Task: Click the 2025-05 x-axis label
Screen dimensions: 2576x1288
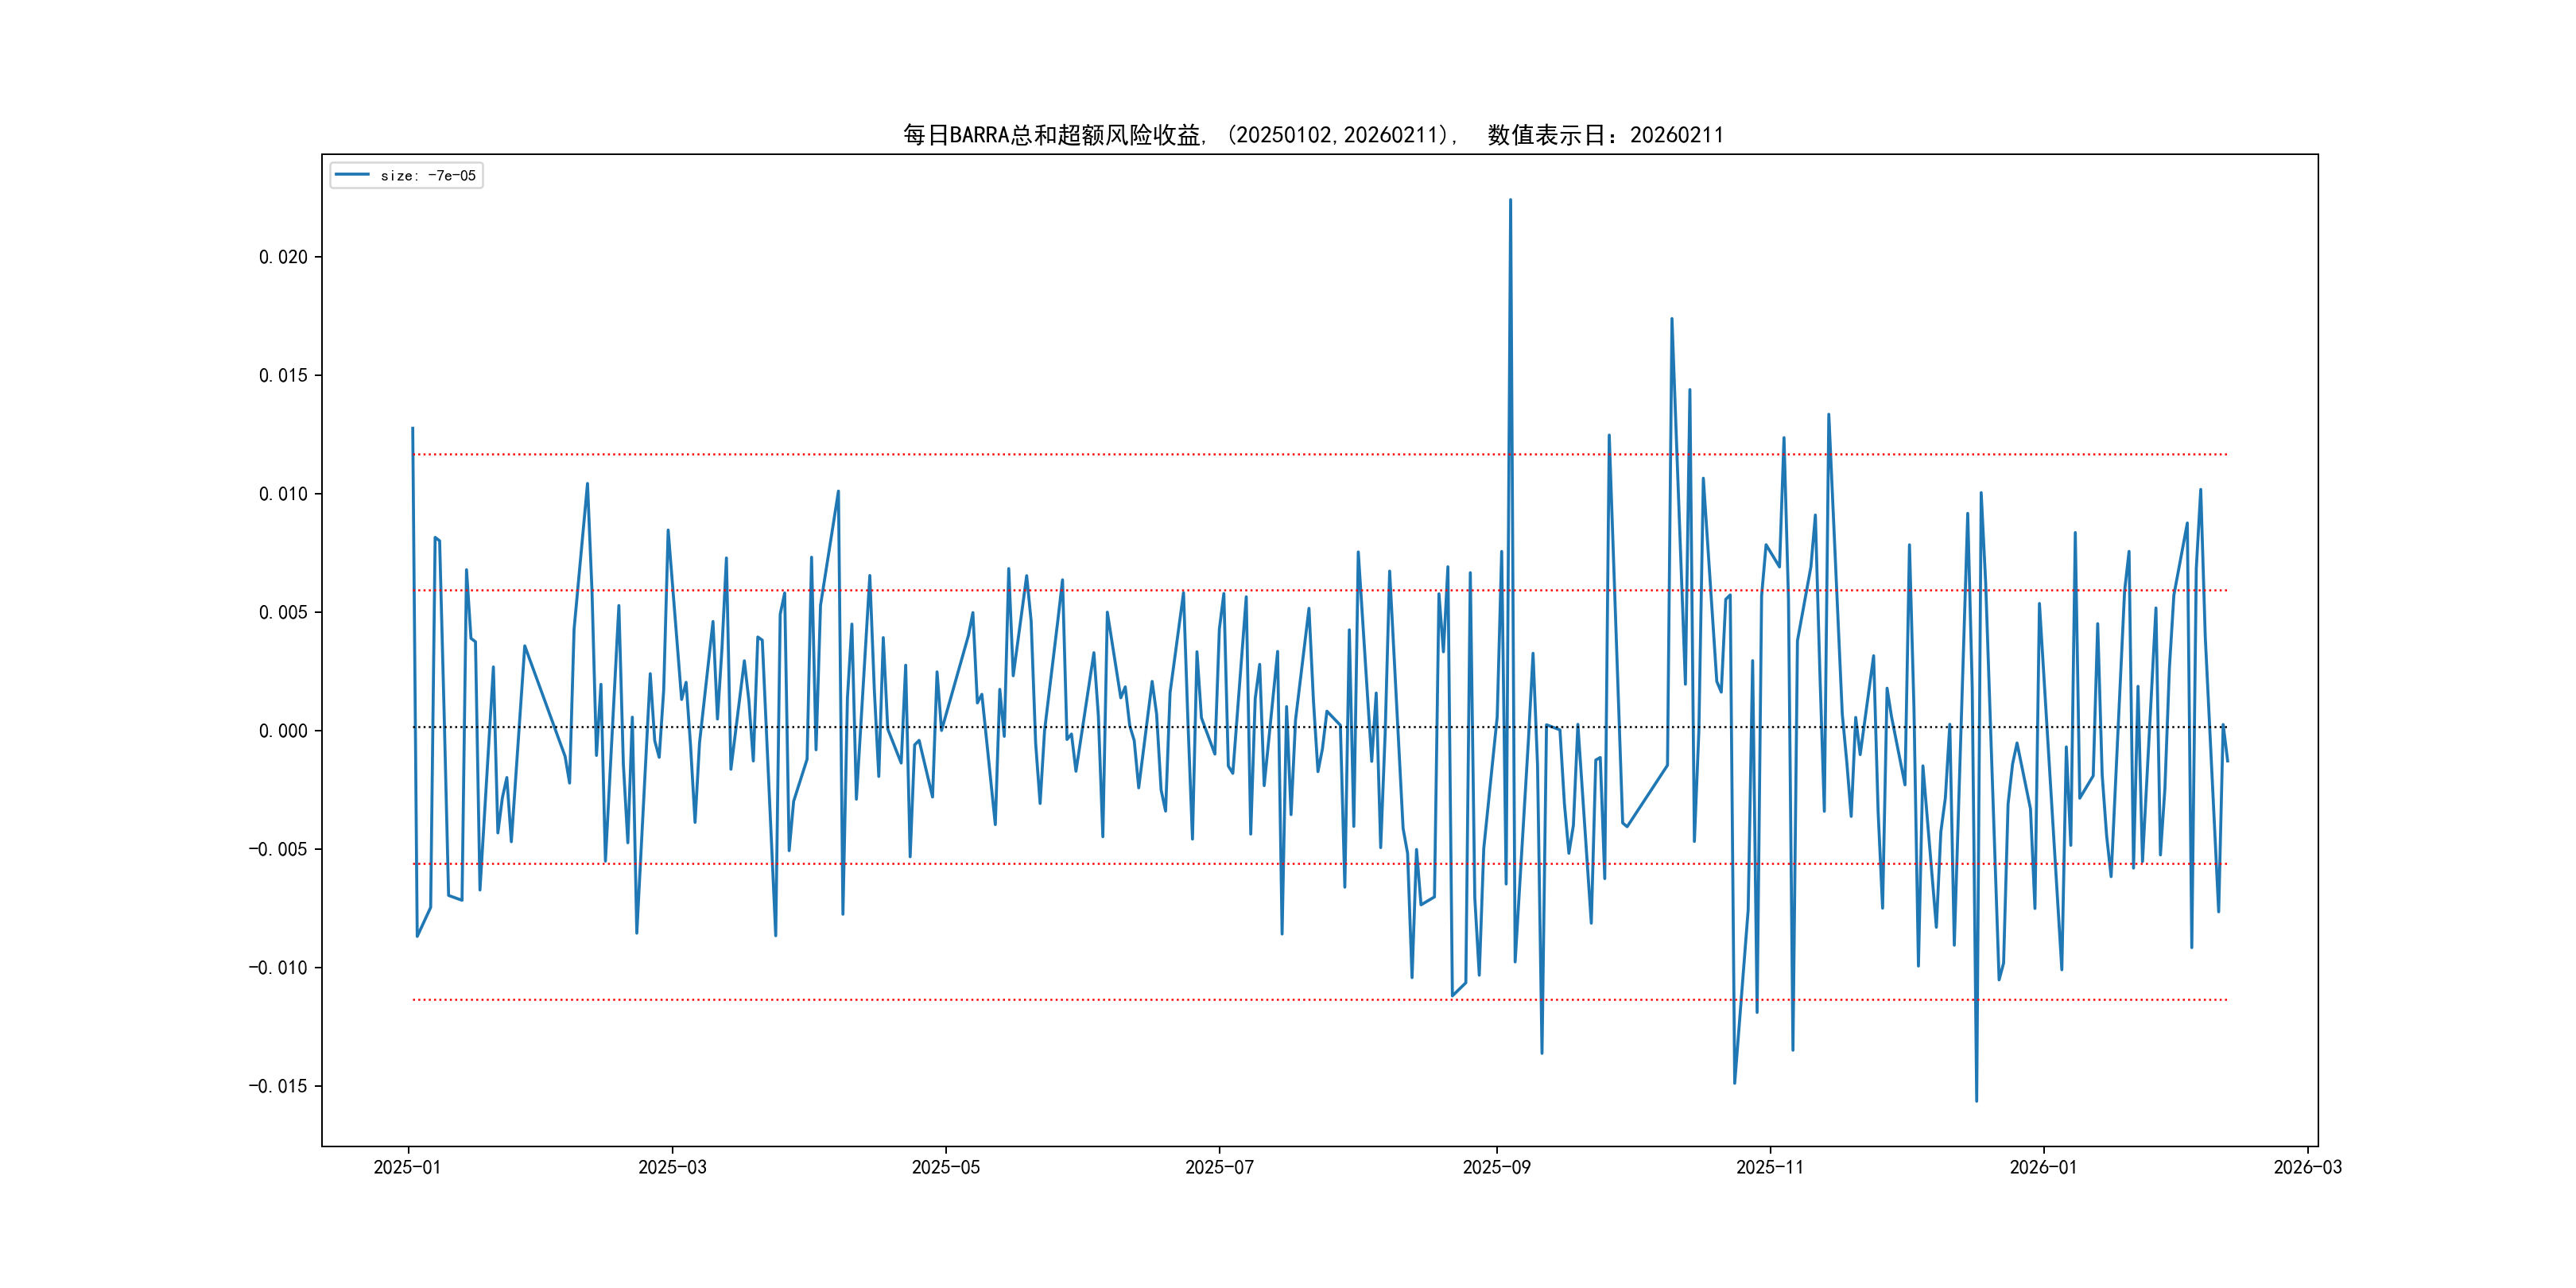Action: [x=945, y=1167]
